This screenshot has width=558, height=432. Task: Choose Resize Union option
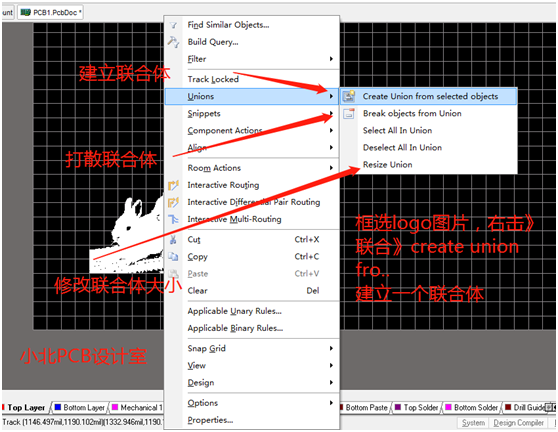point(428,164)
